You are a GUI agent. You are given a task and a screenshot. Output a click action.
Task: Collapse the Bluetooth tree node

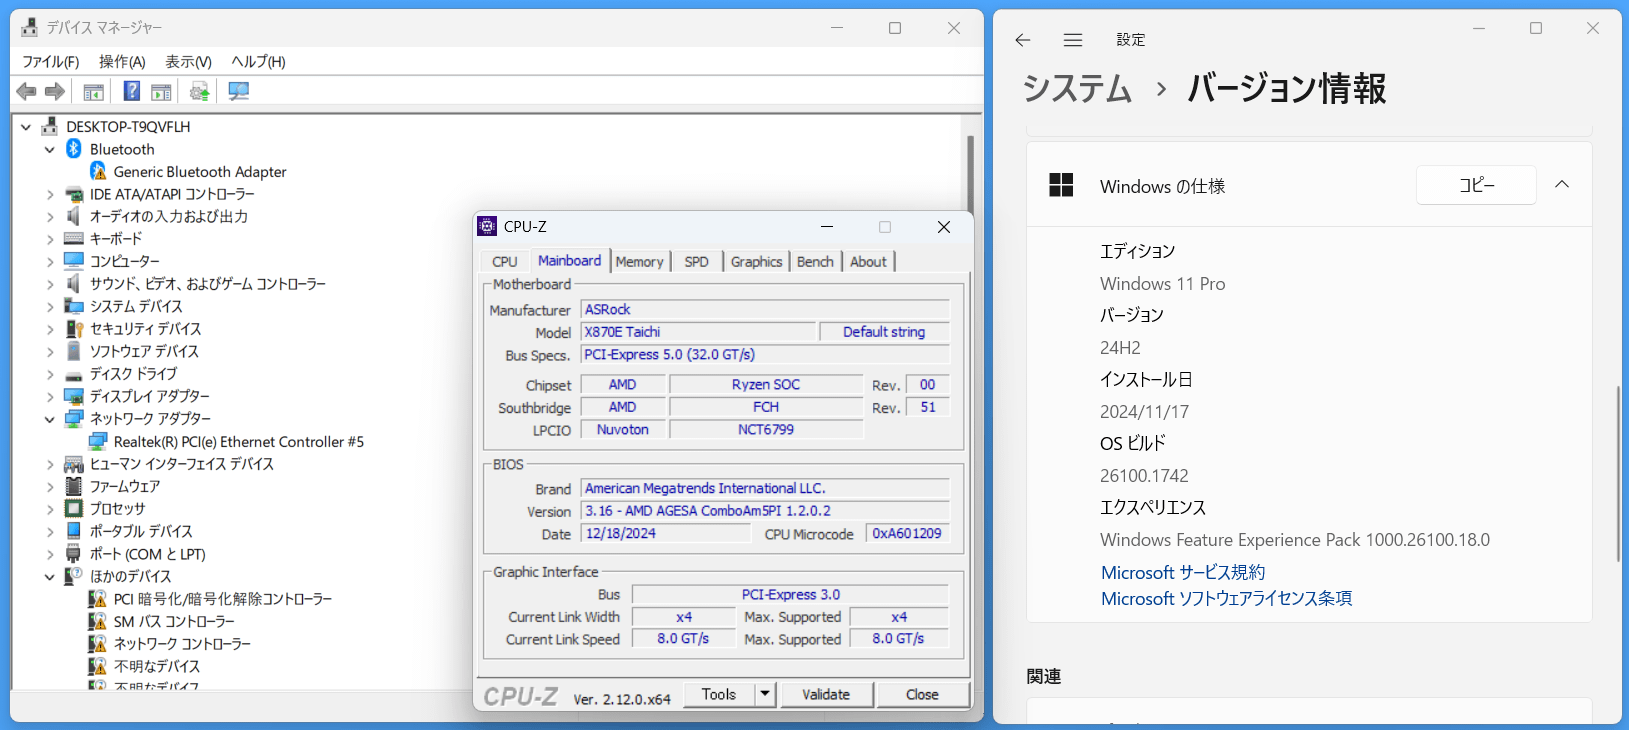tap(50, 149)
